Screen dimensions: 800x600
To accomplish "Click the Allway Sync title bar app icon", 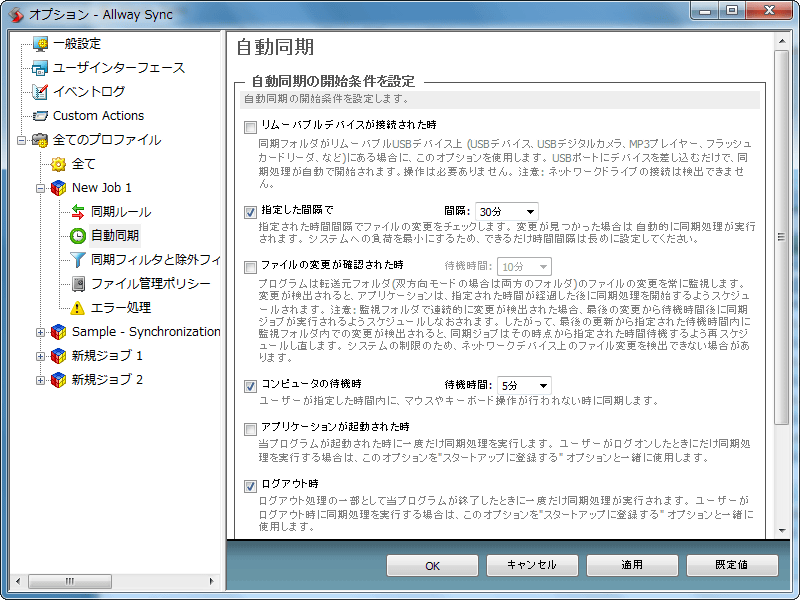I will click(x=16, y=14).
